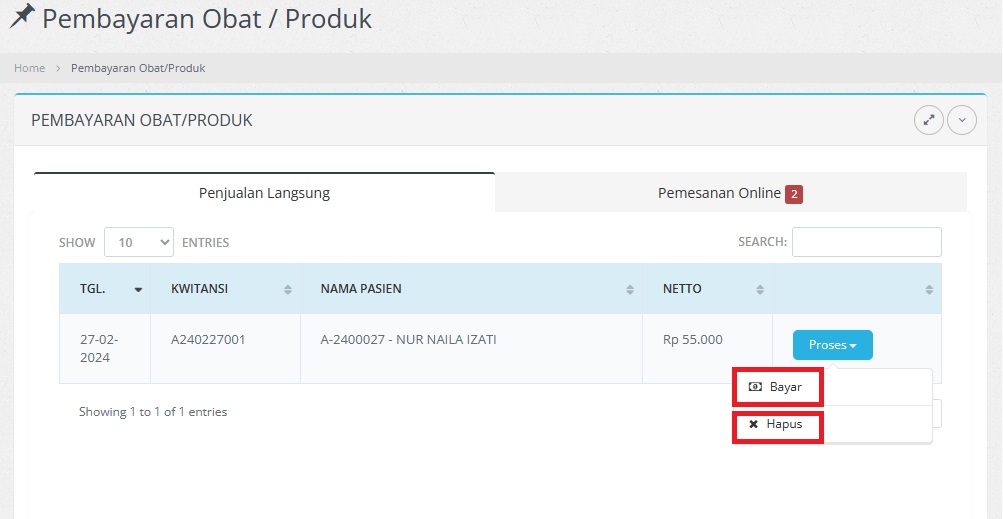Focus the Search input field
Viewport: 1003px width, 519px height.
pyautogui.click(x=866, y=242)
